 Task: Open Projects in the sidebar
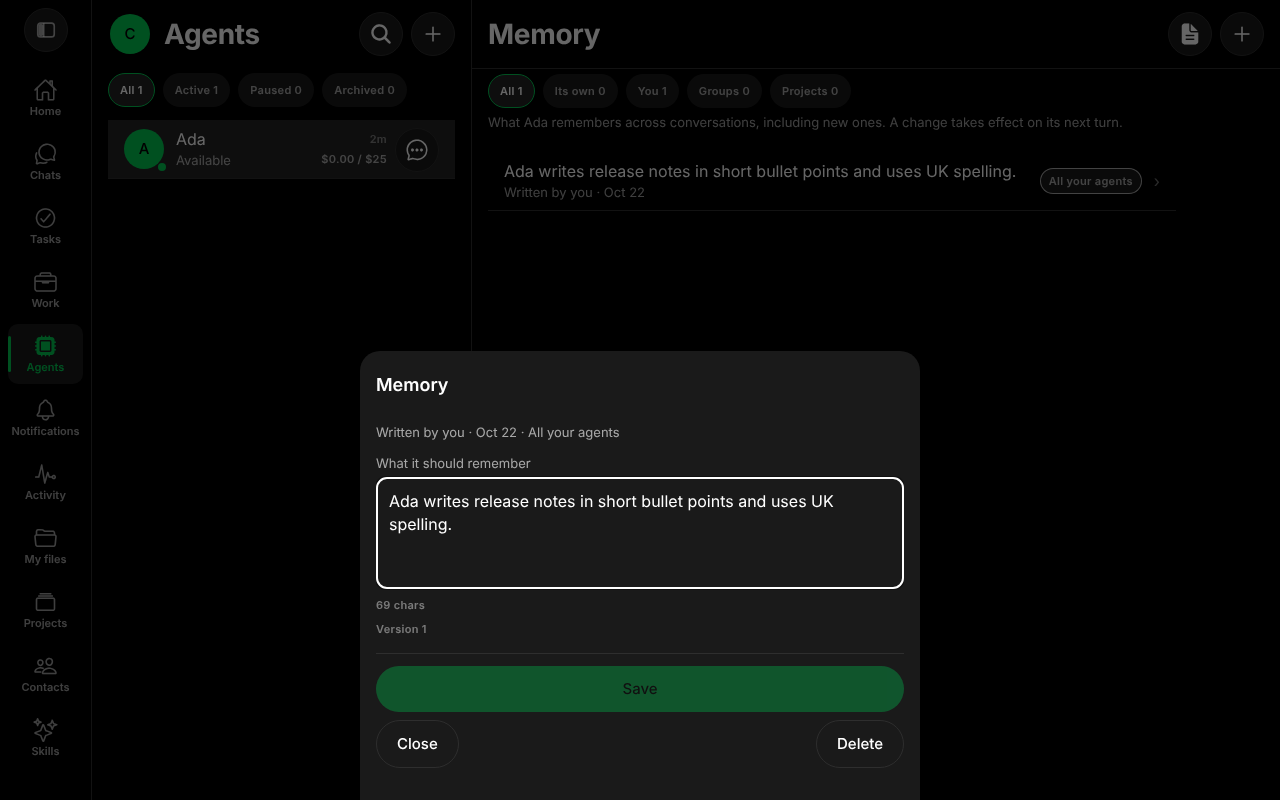45,610
